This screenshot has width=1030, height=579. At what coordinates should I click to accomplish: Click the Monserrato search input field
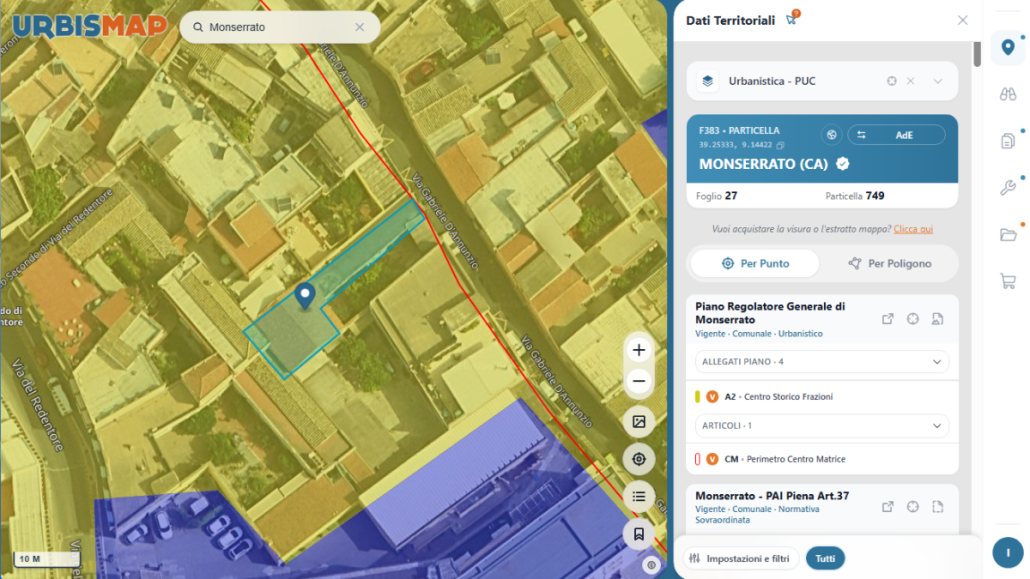pyautogui.click(x=279, y=27)
